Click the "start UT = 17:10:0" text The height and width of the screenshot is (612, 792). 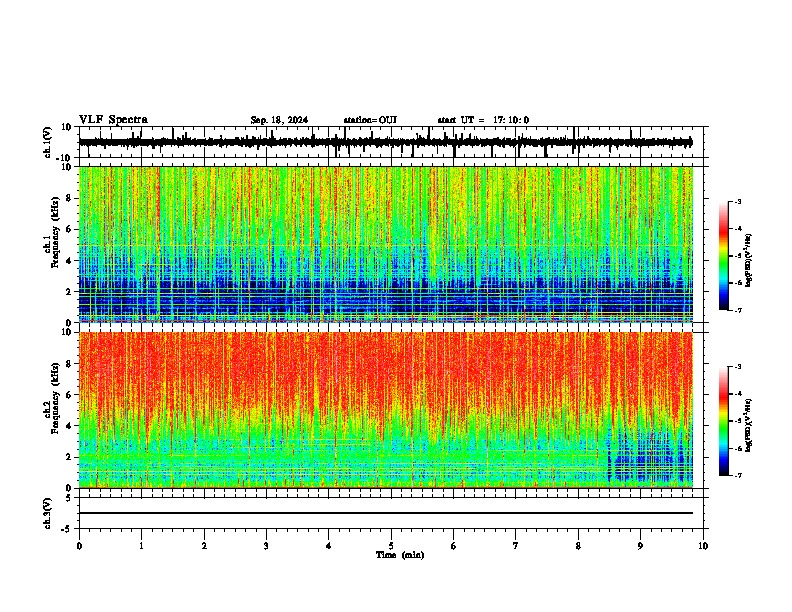coord(483,120)
